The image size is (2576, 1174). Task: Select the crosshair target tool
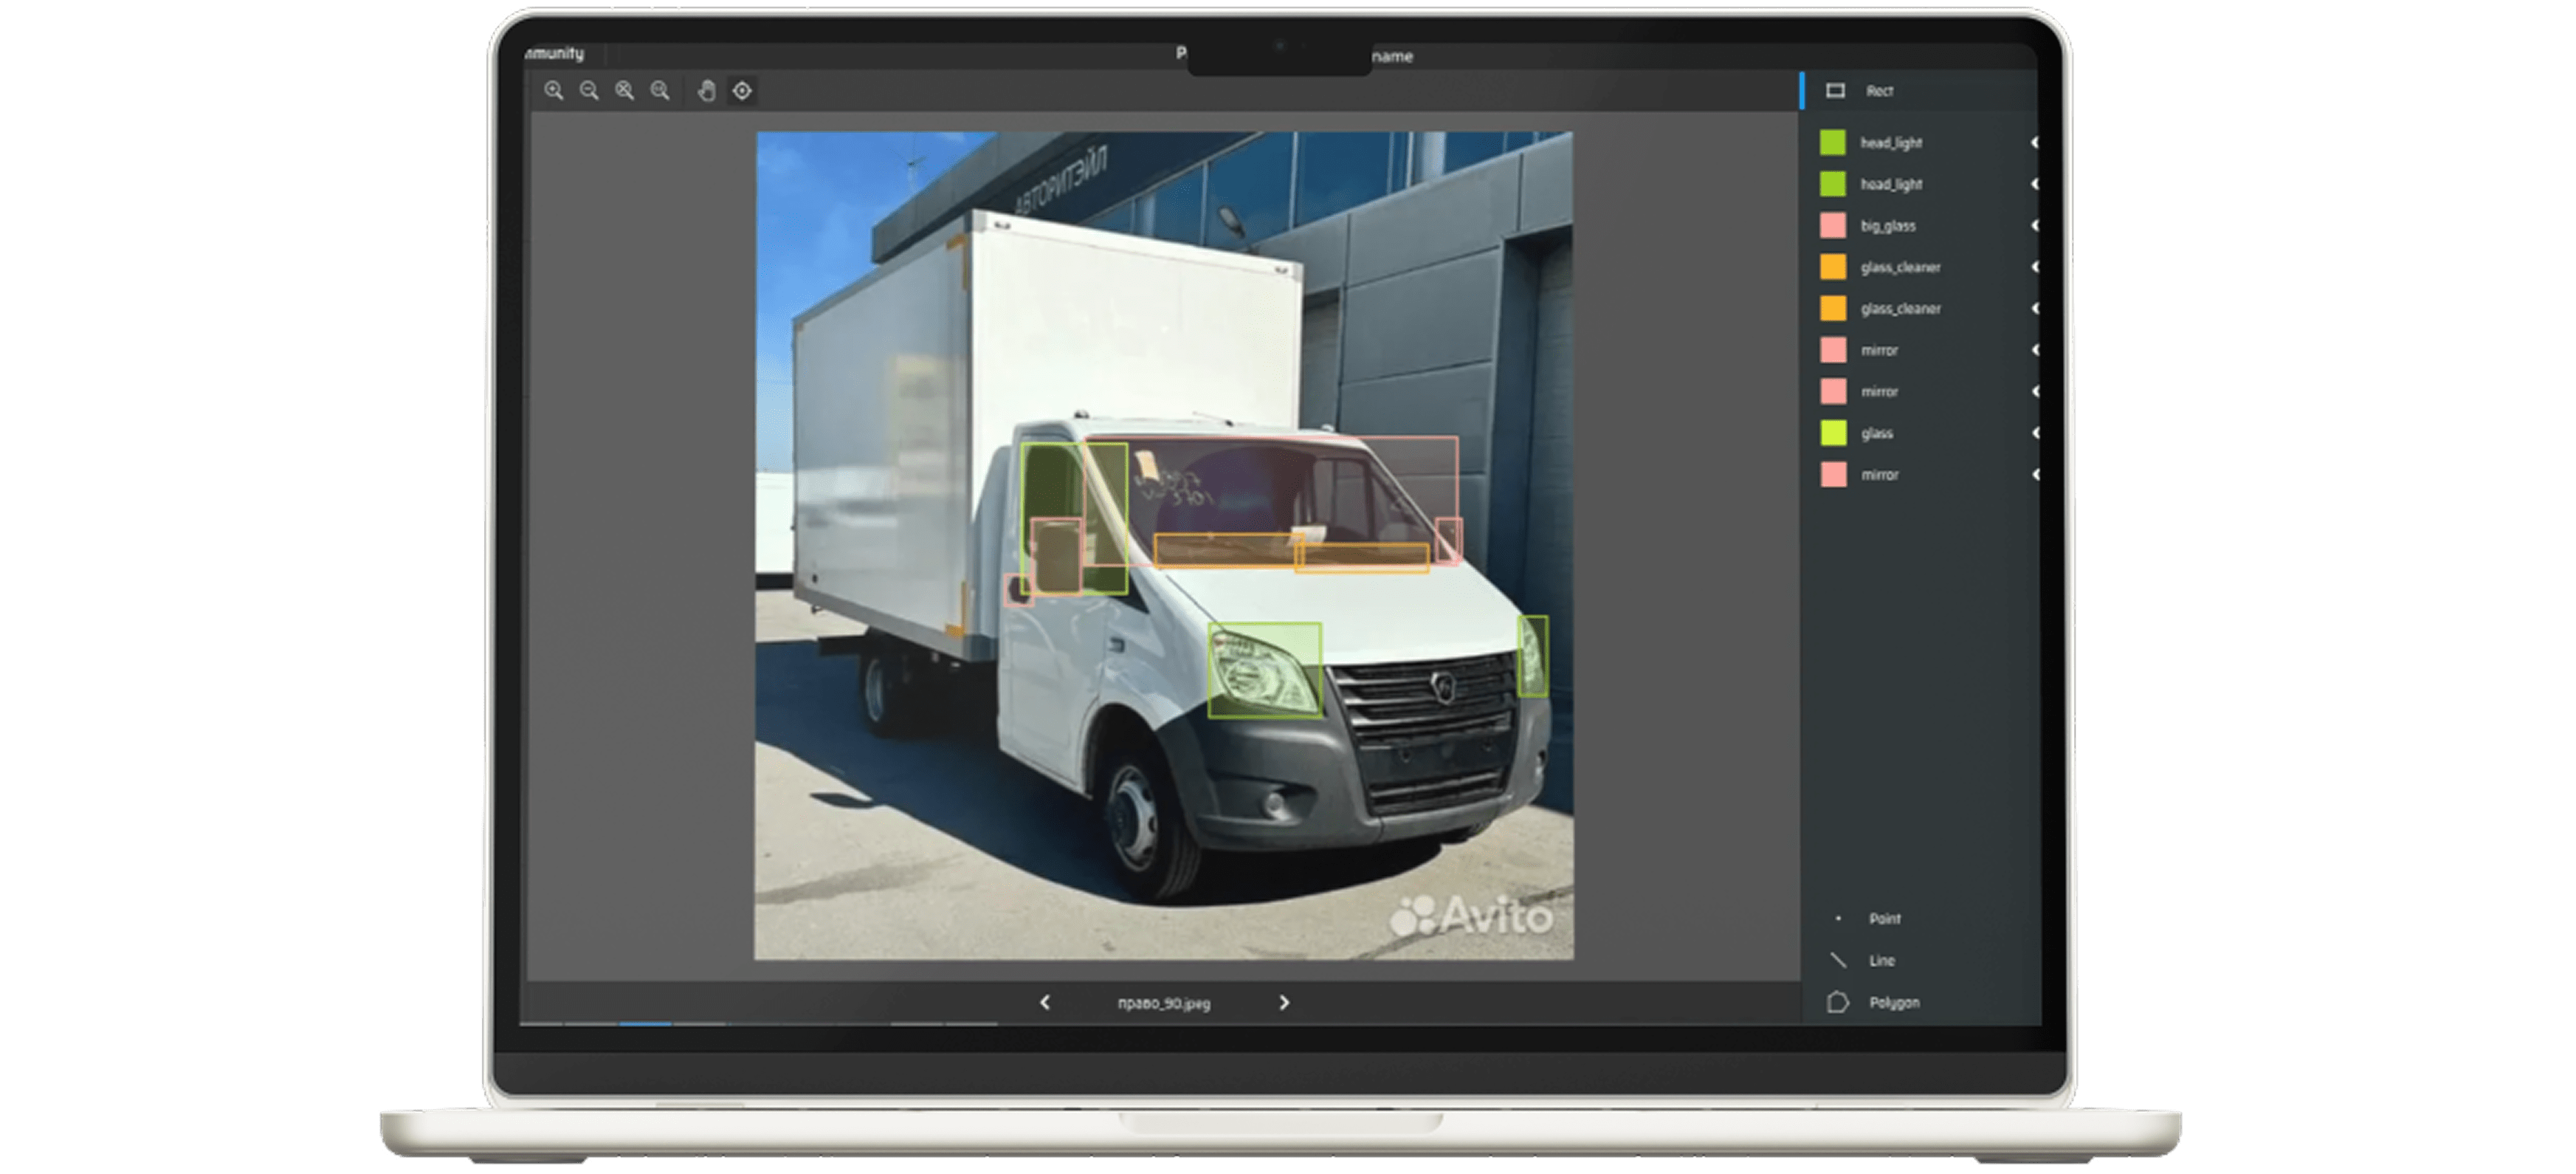(x=742, y=91)
